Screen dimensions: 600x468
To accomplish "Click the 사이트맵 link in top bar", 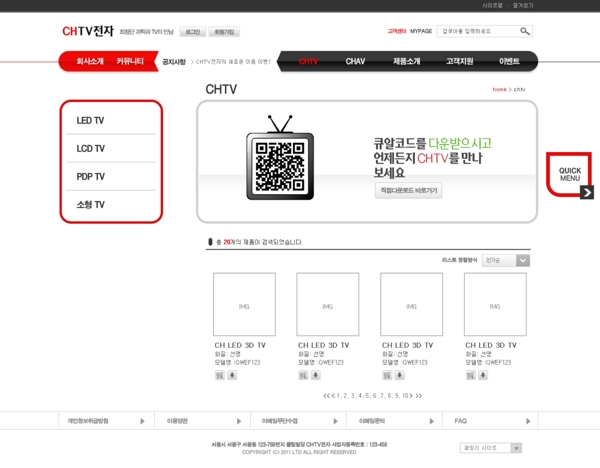I will coord(492,5).
